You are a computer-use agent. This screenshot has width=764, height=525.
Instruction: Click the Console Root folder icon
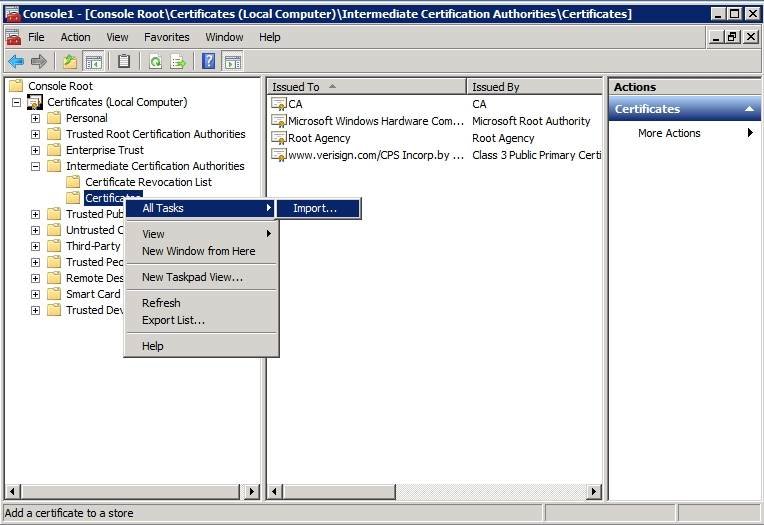(16, 86)
